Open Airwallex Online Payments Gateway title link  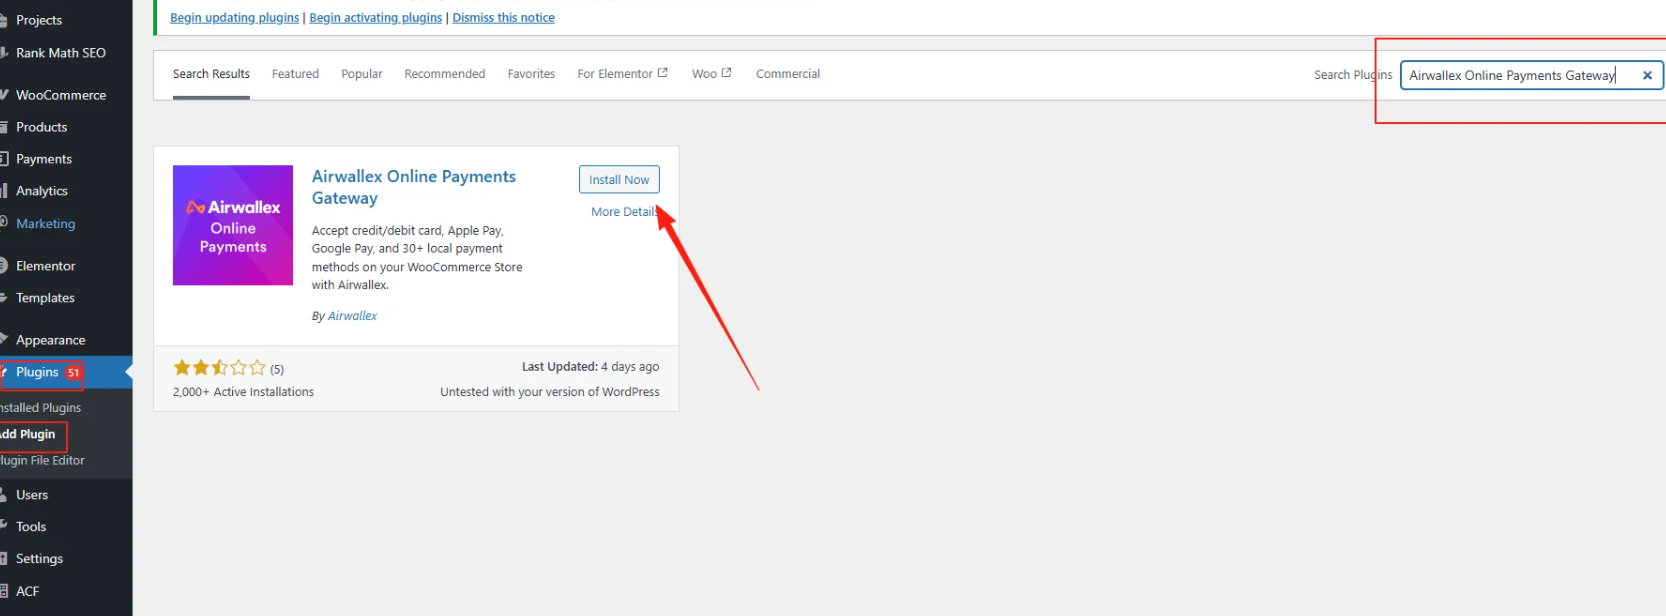(414, 187)
